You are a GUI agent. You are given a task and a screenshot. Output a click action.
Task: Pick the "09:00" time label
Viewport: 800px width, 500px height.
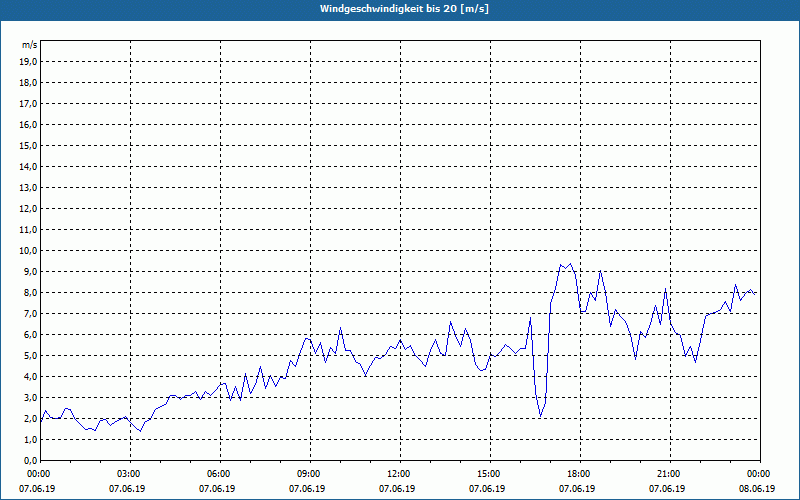310,474
